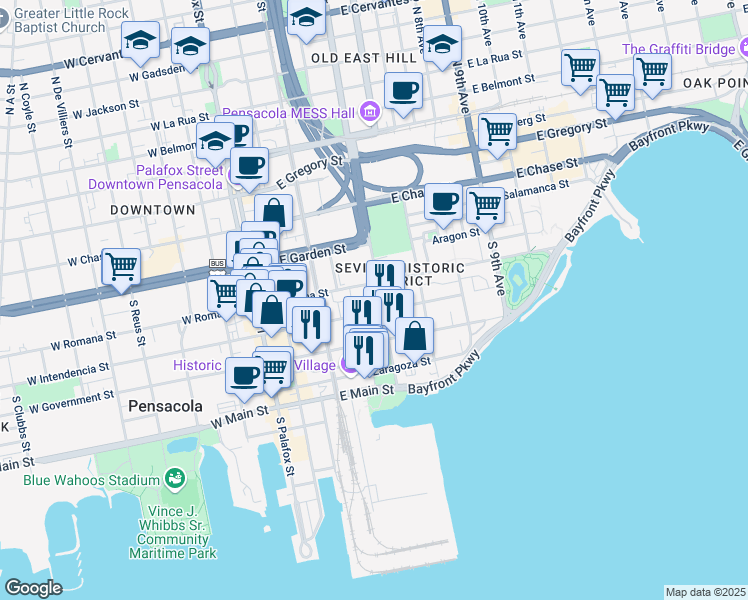This screenshot has height=600, width=748.
Task: Click the W Intendencia St label
Action: pos(68,373)
